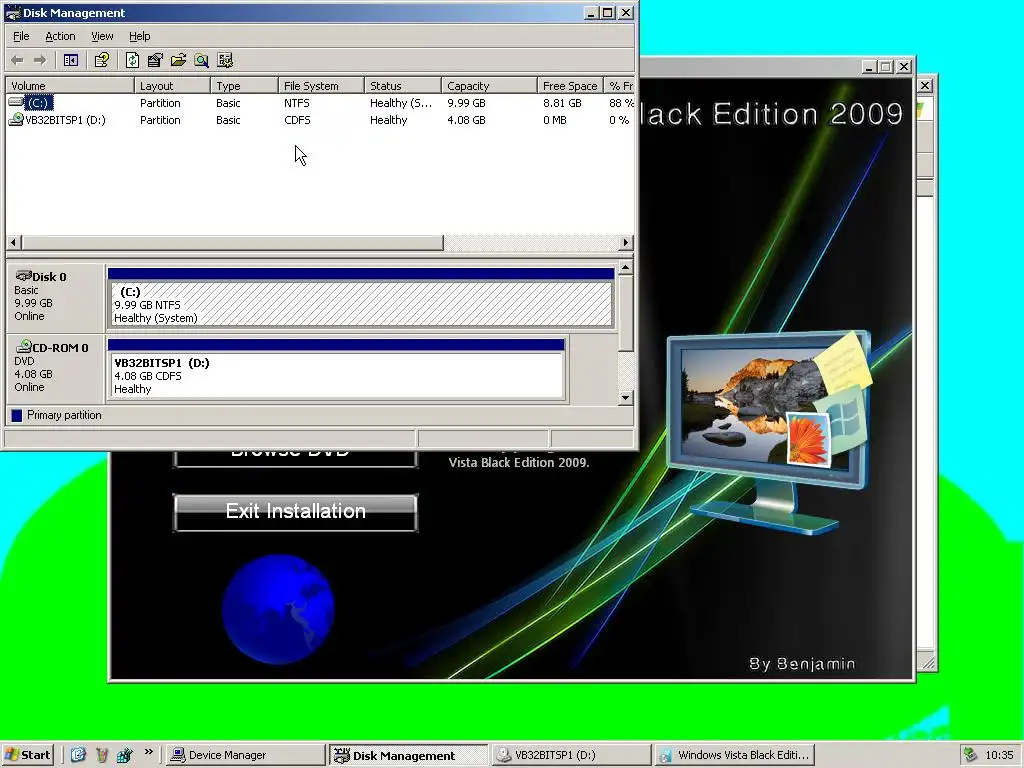
Task: Select the VB32BITSP1 (D:) volume row label
Action: (65, 120)
